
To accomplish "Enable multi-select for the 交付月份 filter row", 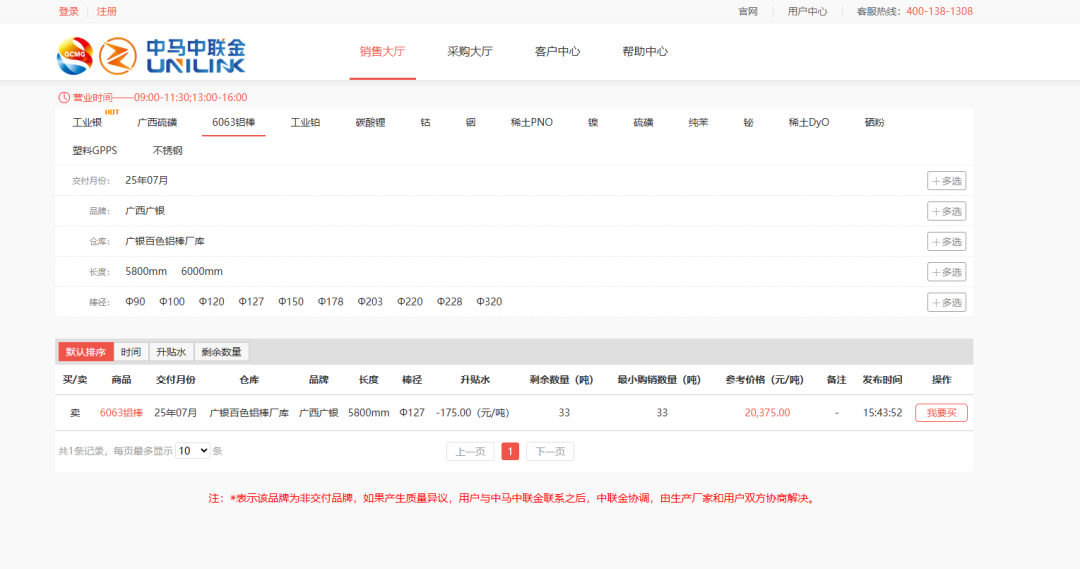I will tap(946, 181).
